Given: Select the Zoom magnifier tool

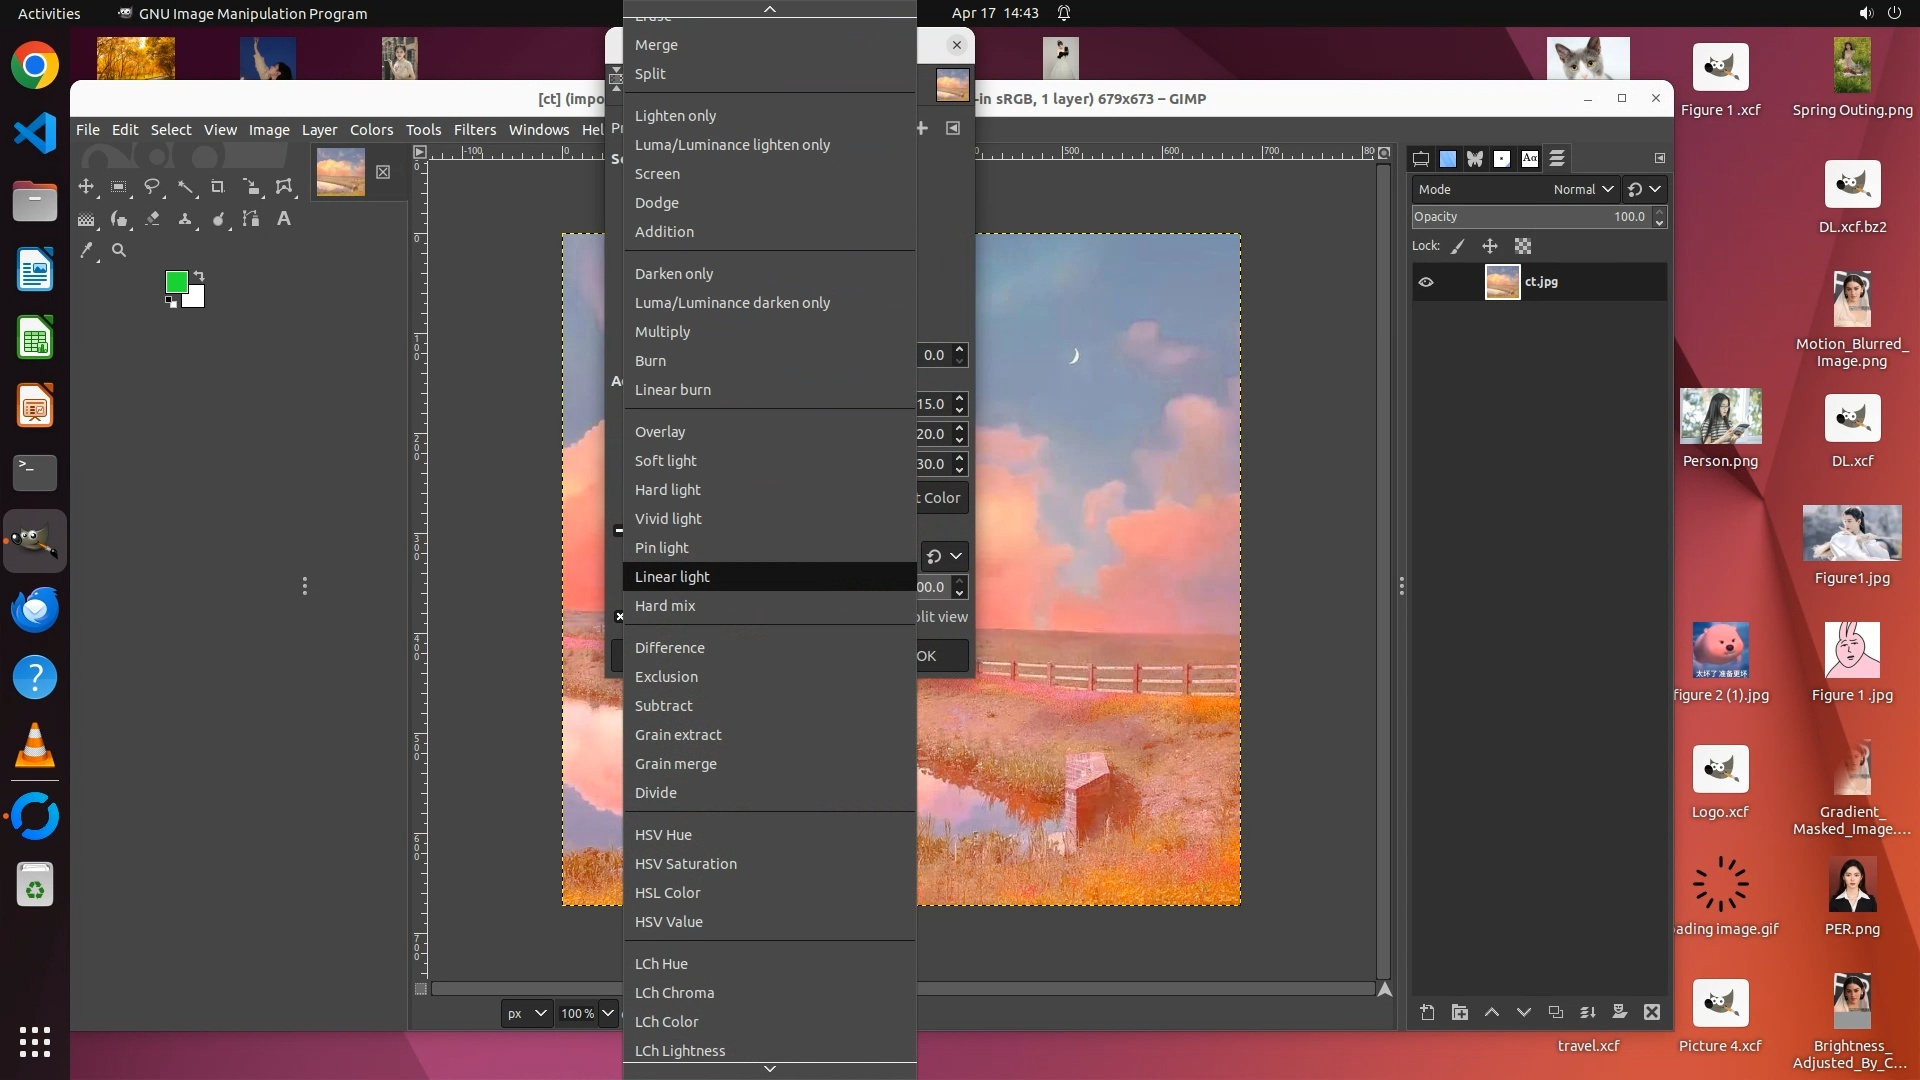Looking at the screenshot, I should tap(119, 251).
